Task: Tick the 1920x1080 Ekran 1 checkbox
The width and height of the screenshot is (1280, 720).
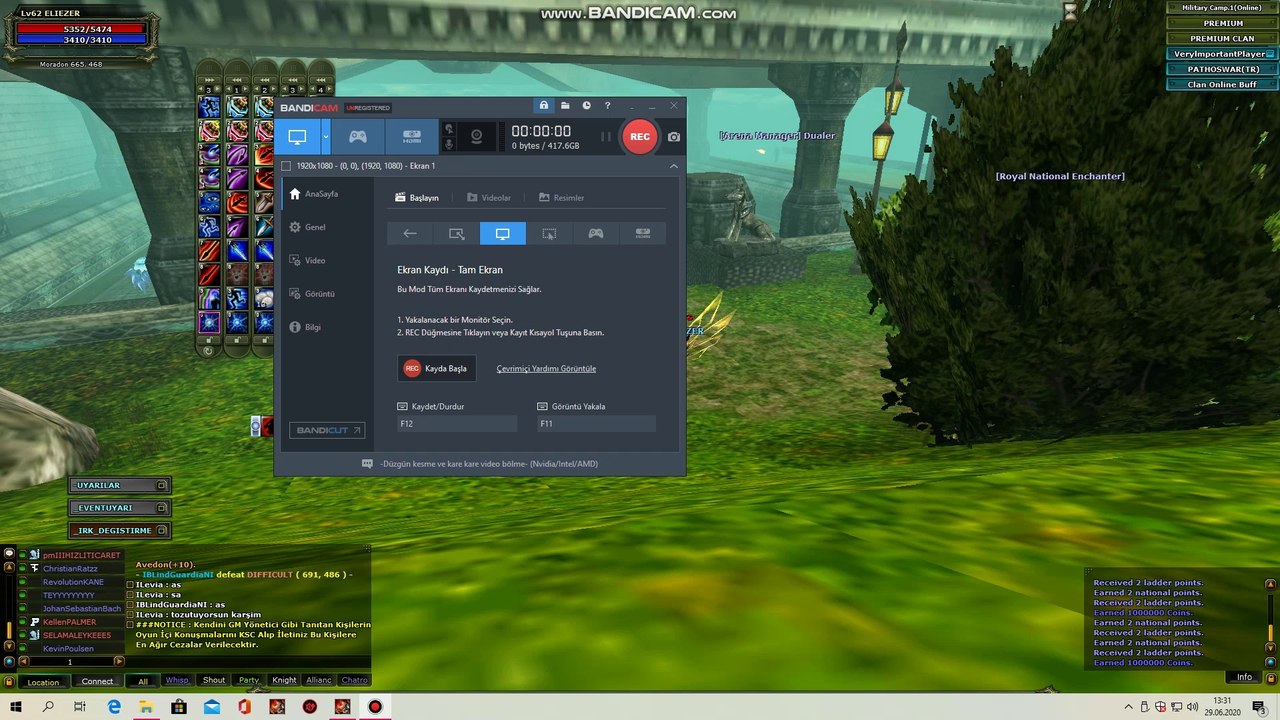Action: click(286, 166)
